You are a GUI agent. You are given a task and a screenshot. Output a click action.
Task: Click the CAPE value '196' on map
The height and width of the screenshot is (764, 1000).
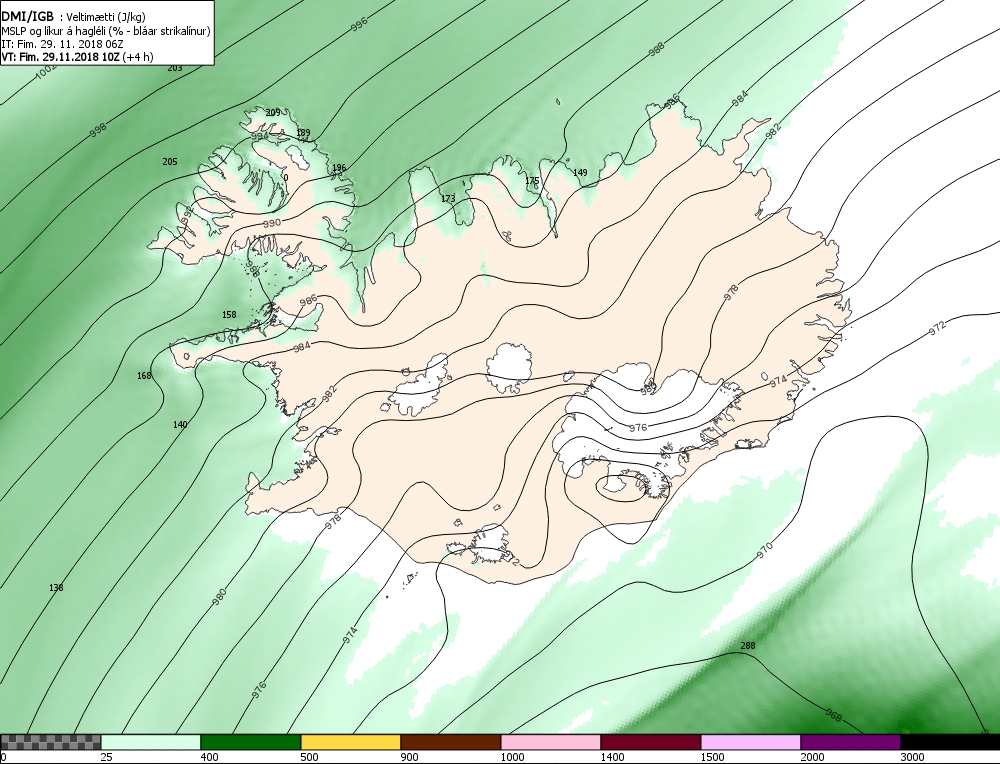click(x=339, y=168)
